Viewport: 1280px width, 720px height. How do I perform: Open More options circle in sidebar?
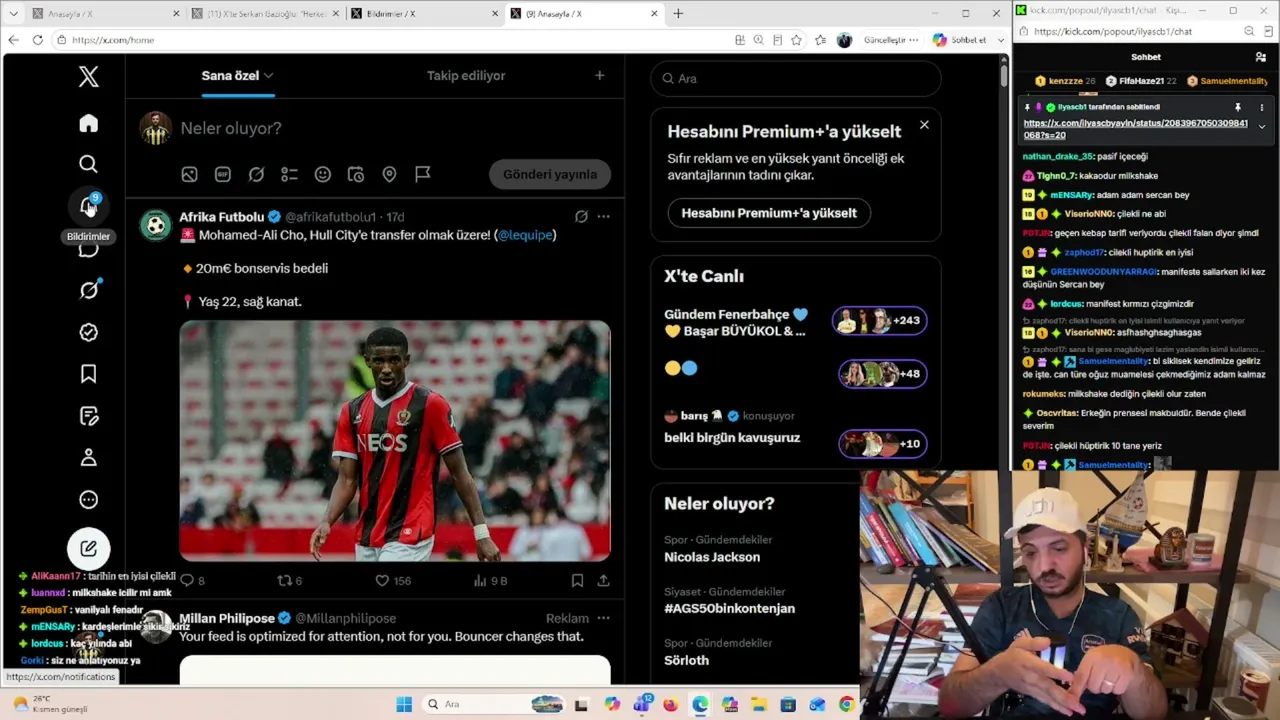[x=88, y=499]
